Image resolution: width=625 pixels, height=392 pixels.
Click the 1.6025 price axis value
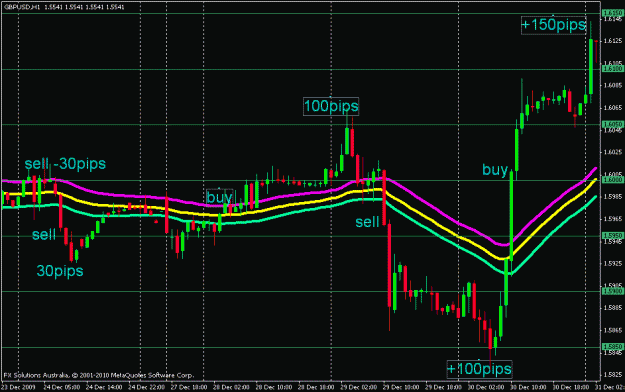(x=613, y=152)
